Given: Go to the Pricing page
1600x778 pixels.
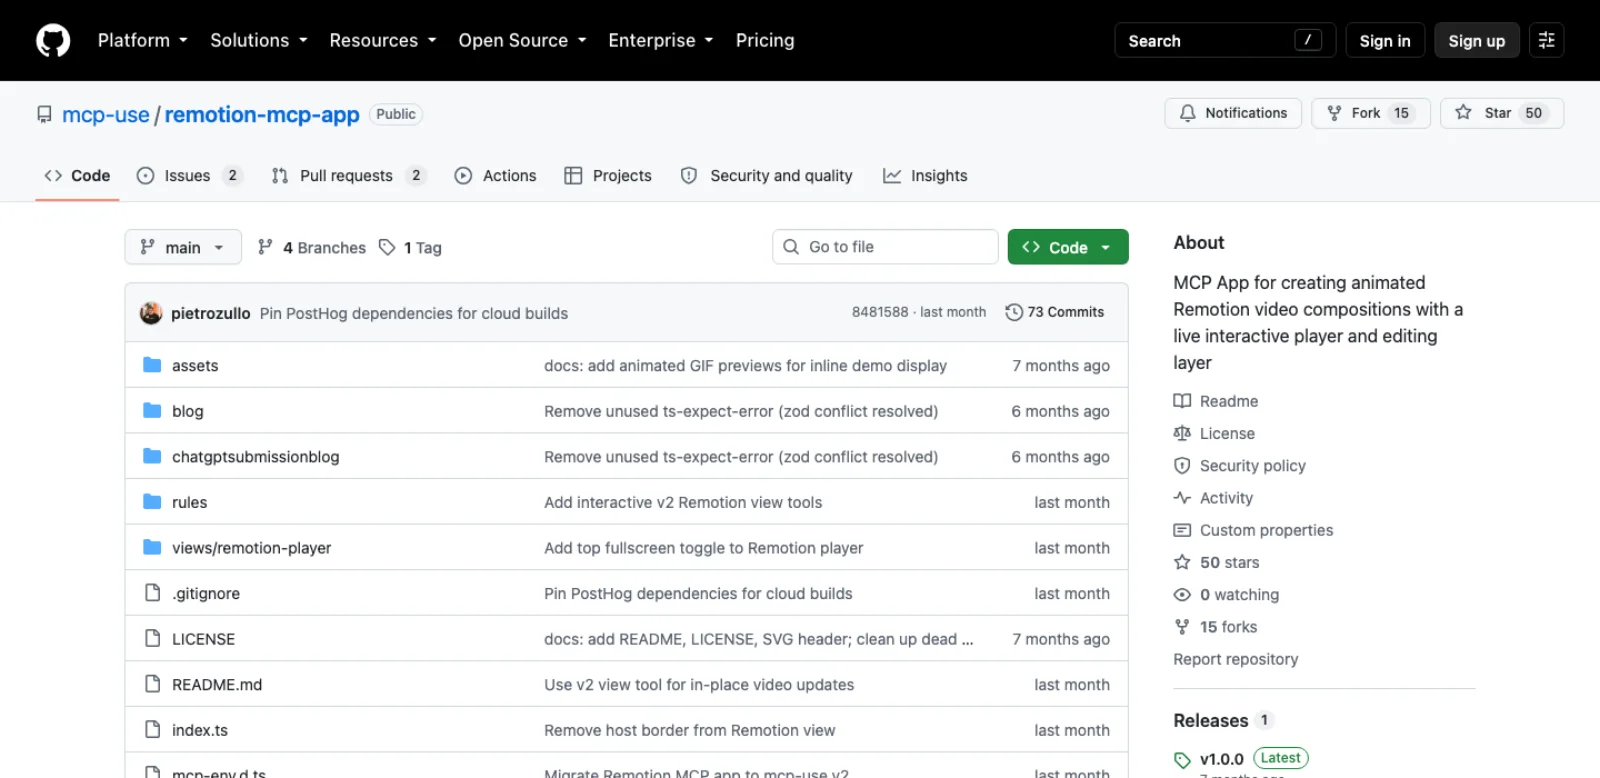Looking at the screenshot, I should [x=765, y=40].
